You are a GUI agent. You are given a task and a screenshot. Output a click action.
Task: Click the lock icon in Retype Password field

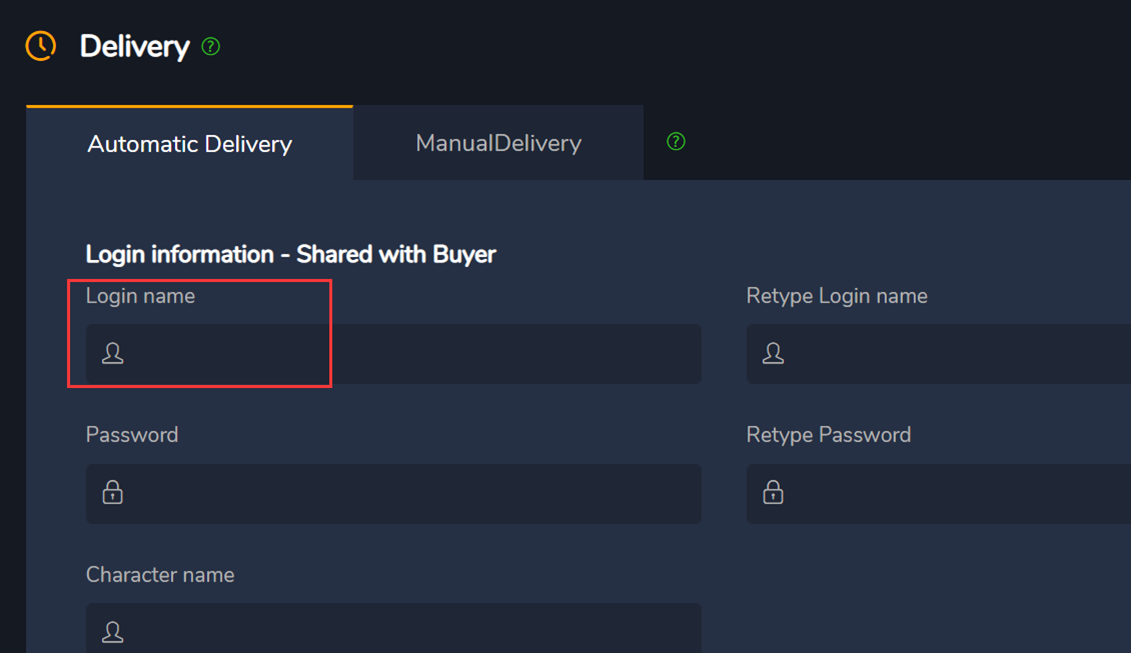pyautogui.click(x=773, y=493)
